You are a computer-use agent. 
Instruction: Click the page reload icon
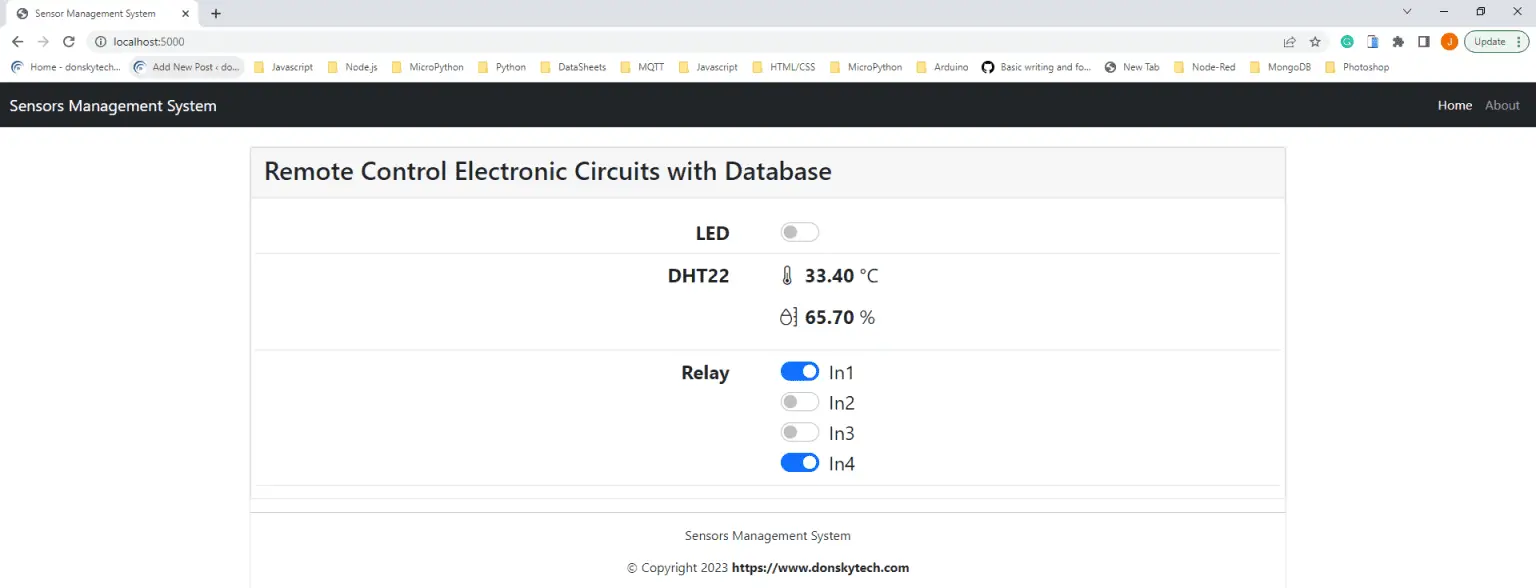pos(68,41)
